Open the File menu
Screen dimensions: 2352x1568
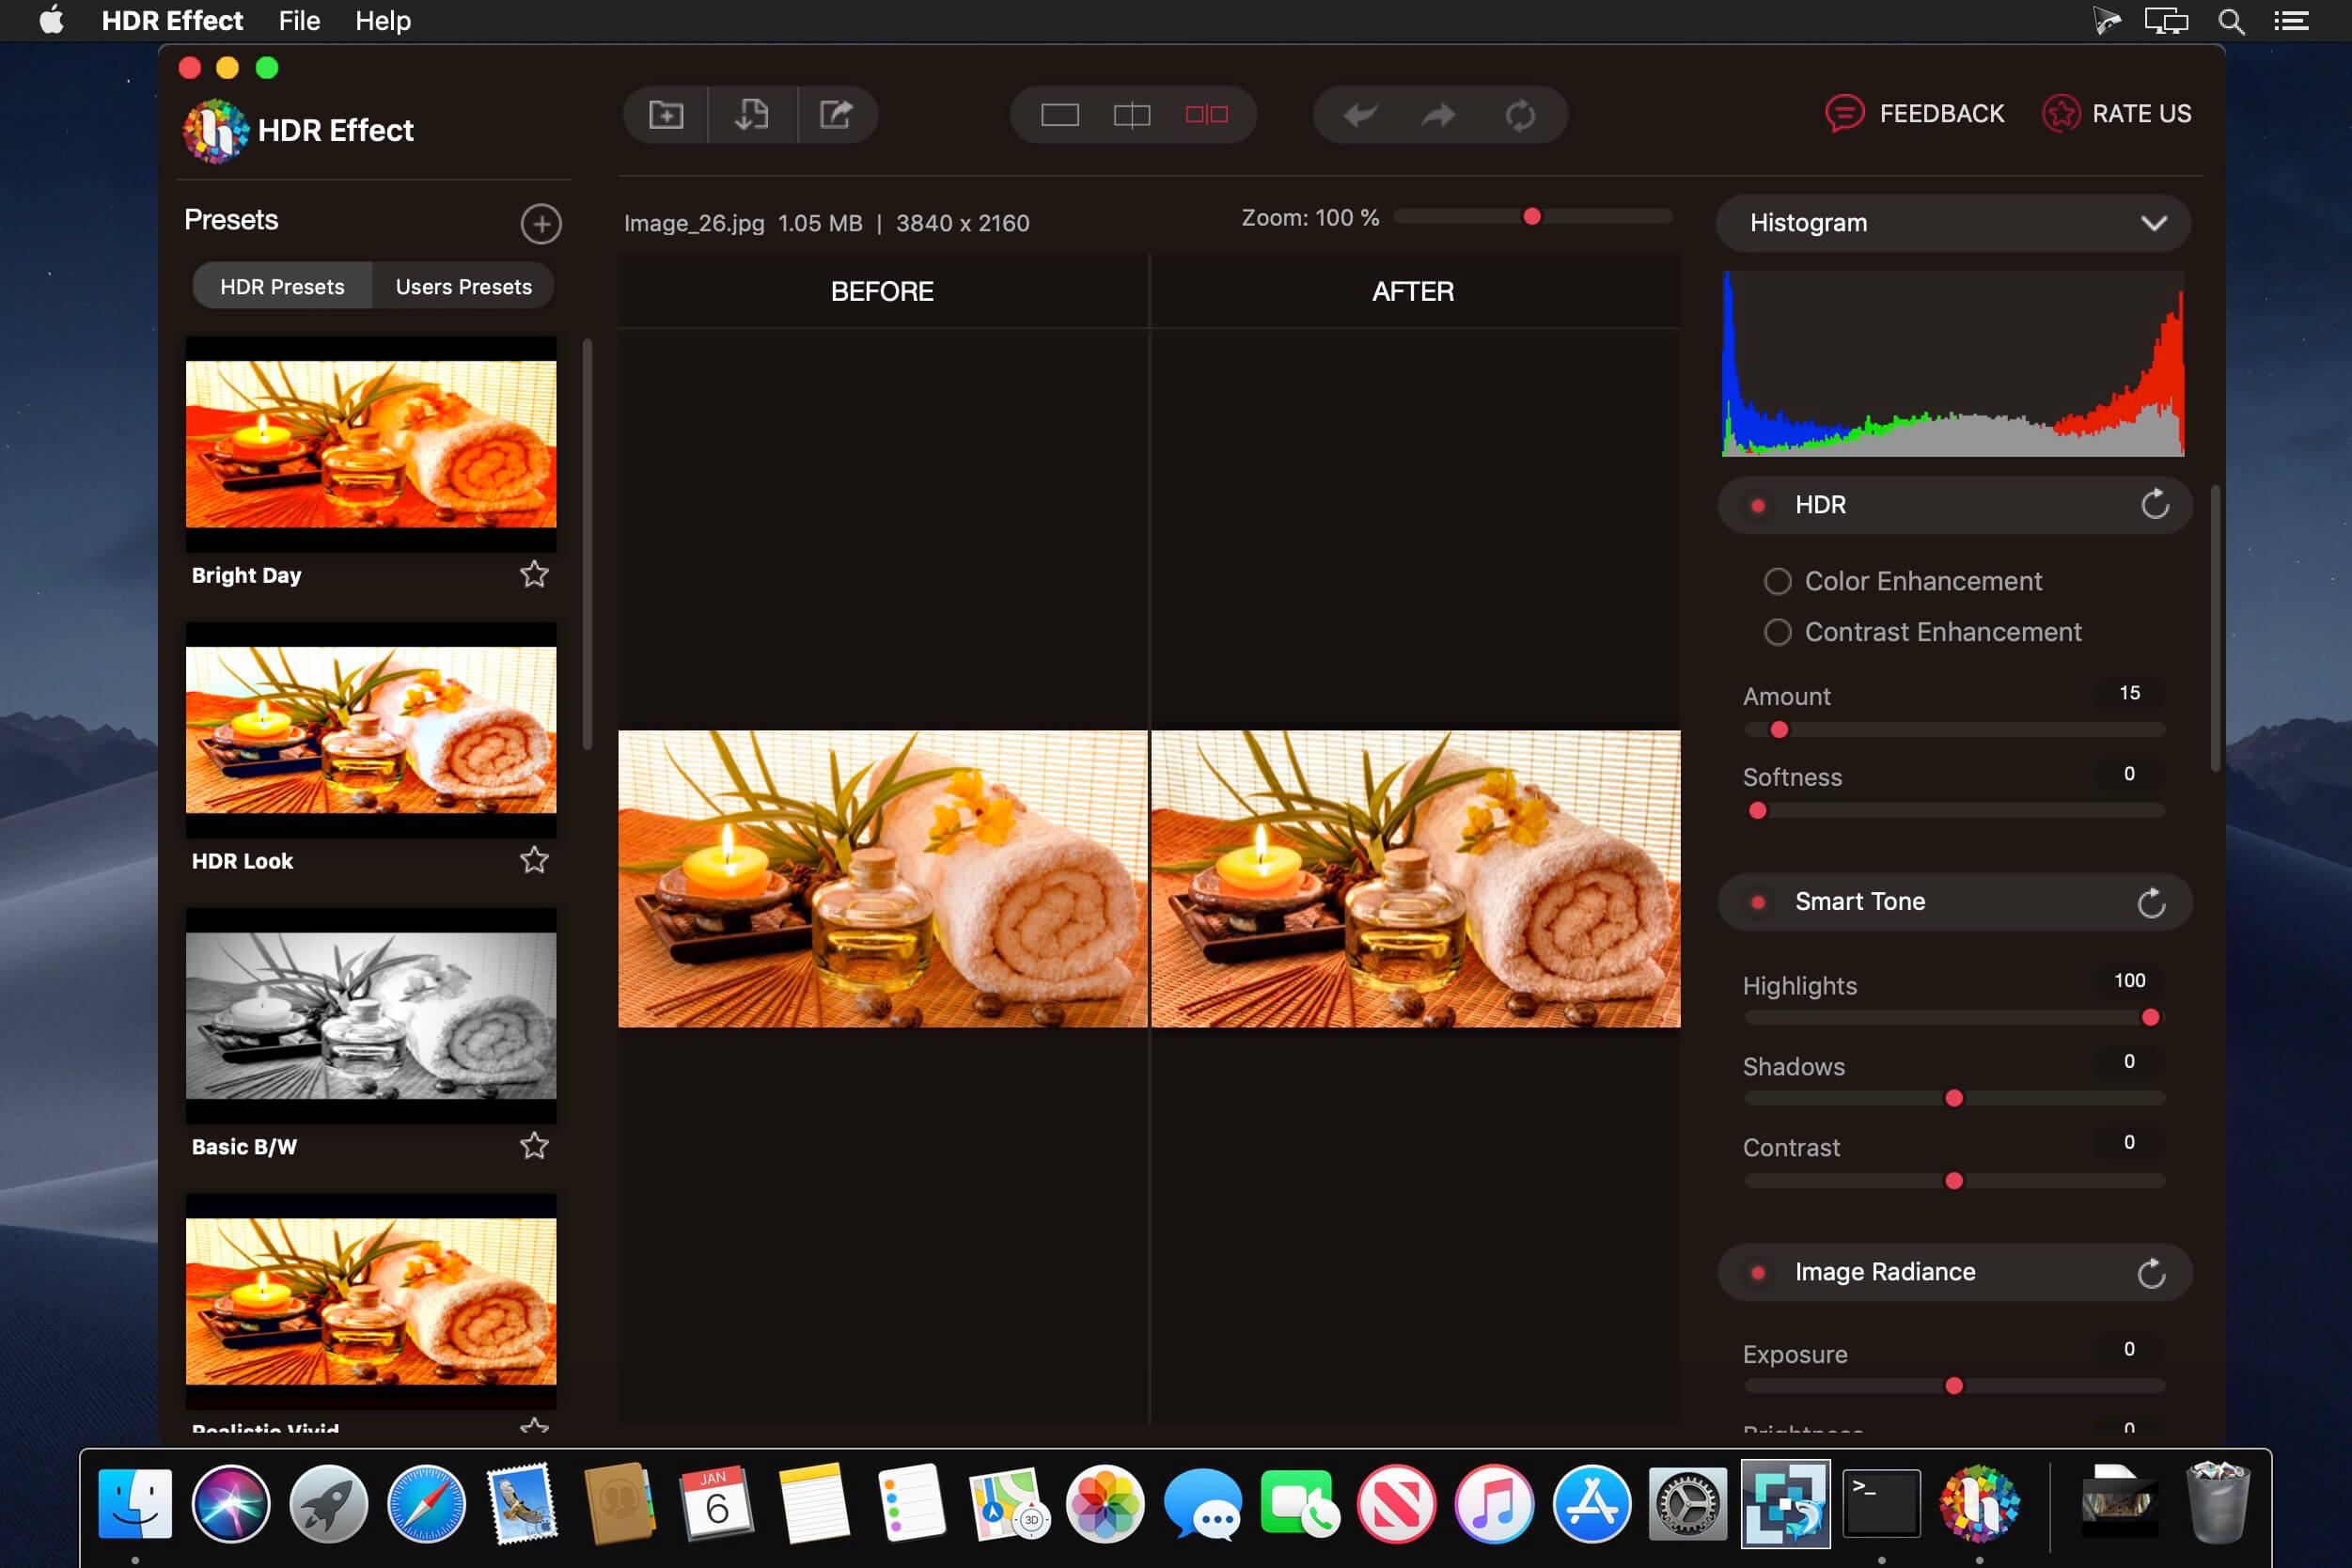[x=299, y=21]
